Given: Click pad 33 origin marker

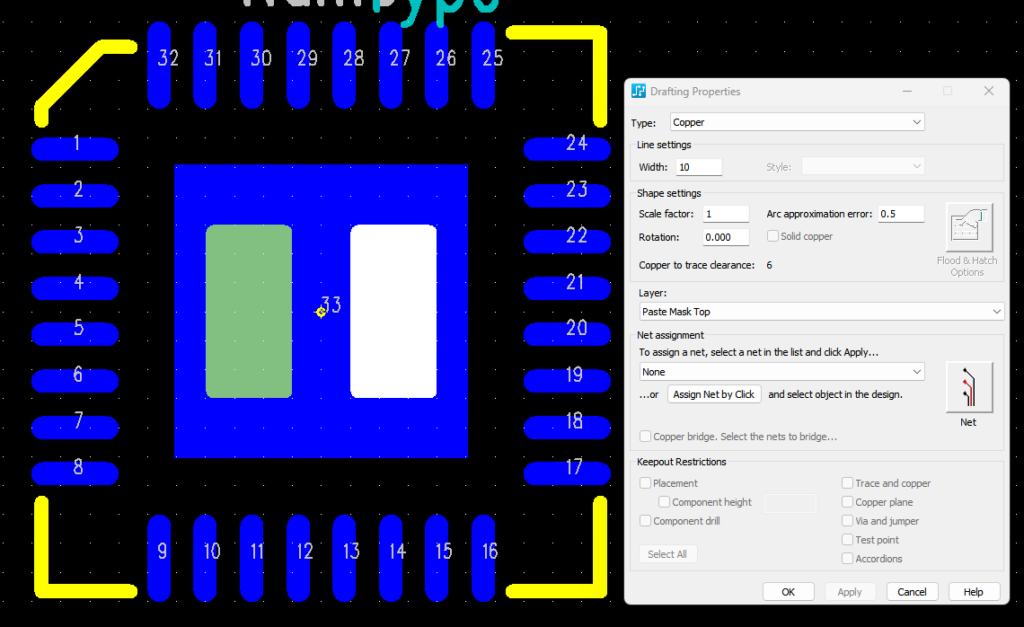Looking at the screenshot, I should point(321,312).
